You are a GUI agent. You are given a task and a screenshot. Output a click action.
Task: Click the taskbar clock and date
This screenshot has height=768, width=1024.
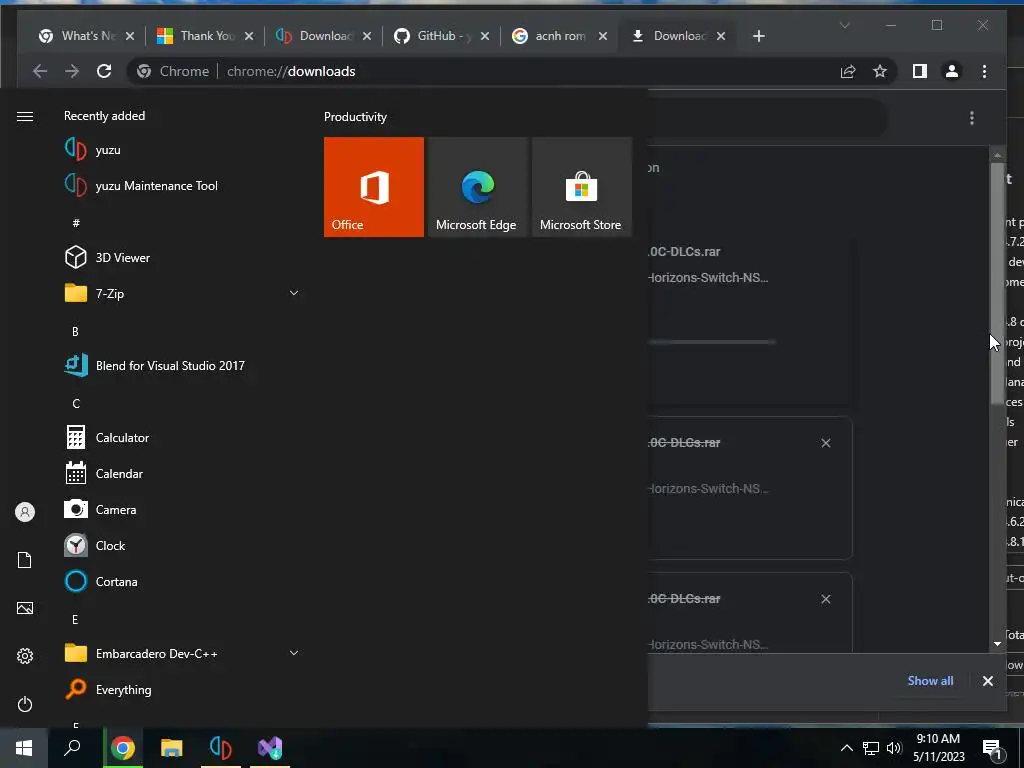938,748
